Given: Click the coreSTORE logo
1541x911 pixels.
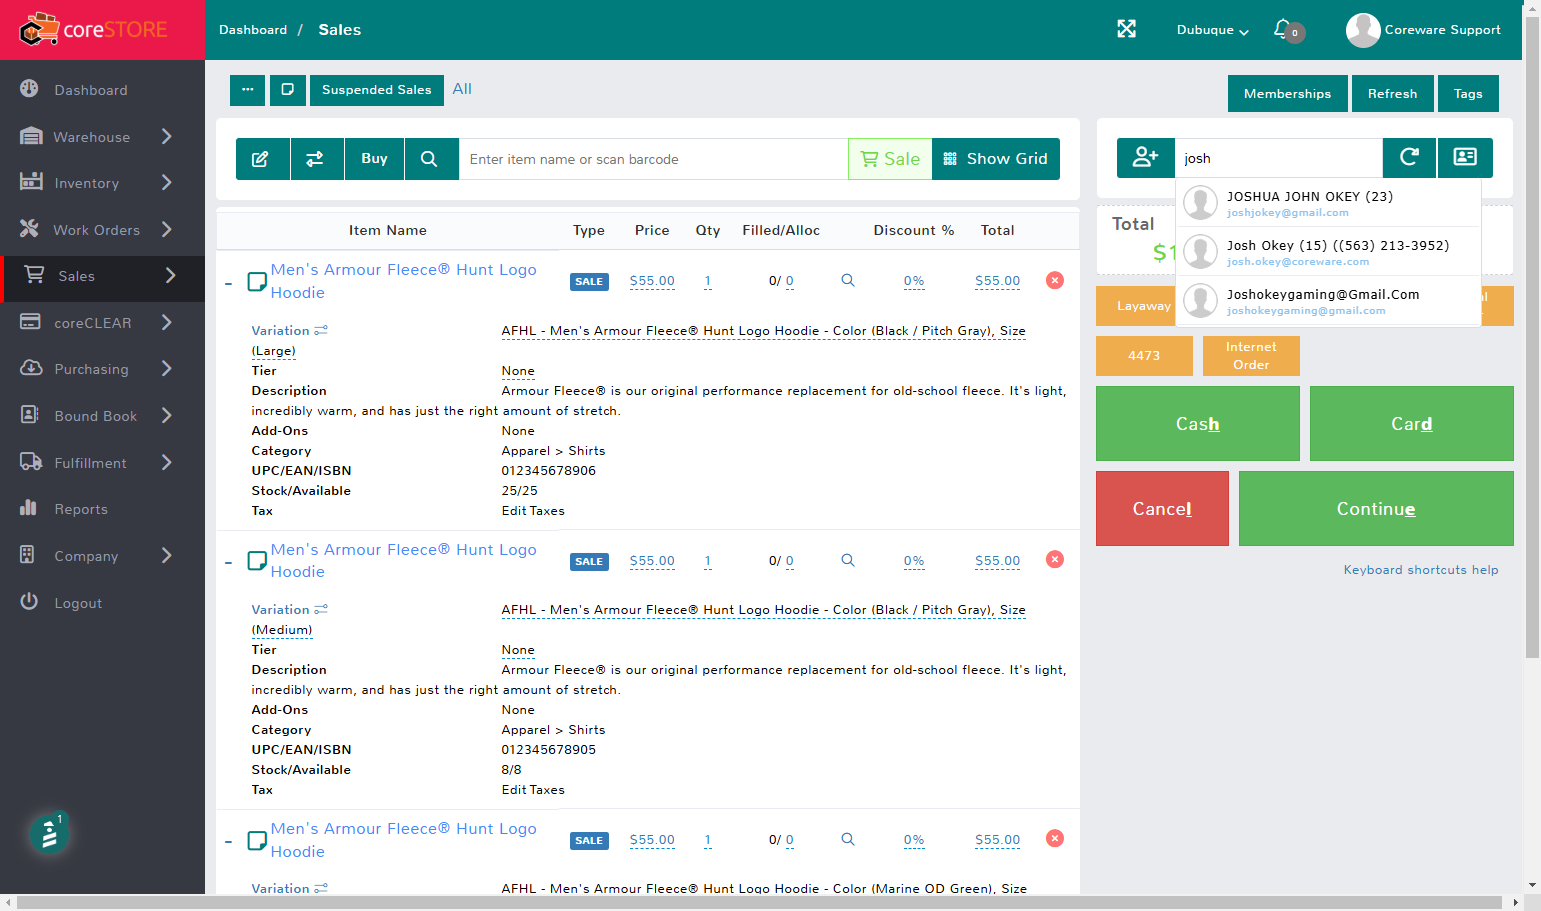Looking at the screenshot, I should pyautogui.click(x=94, y=30).
